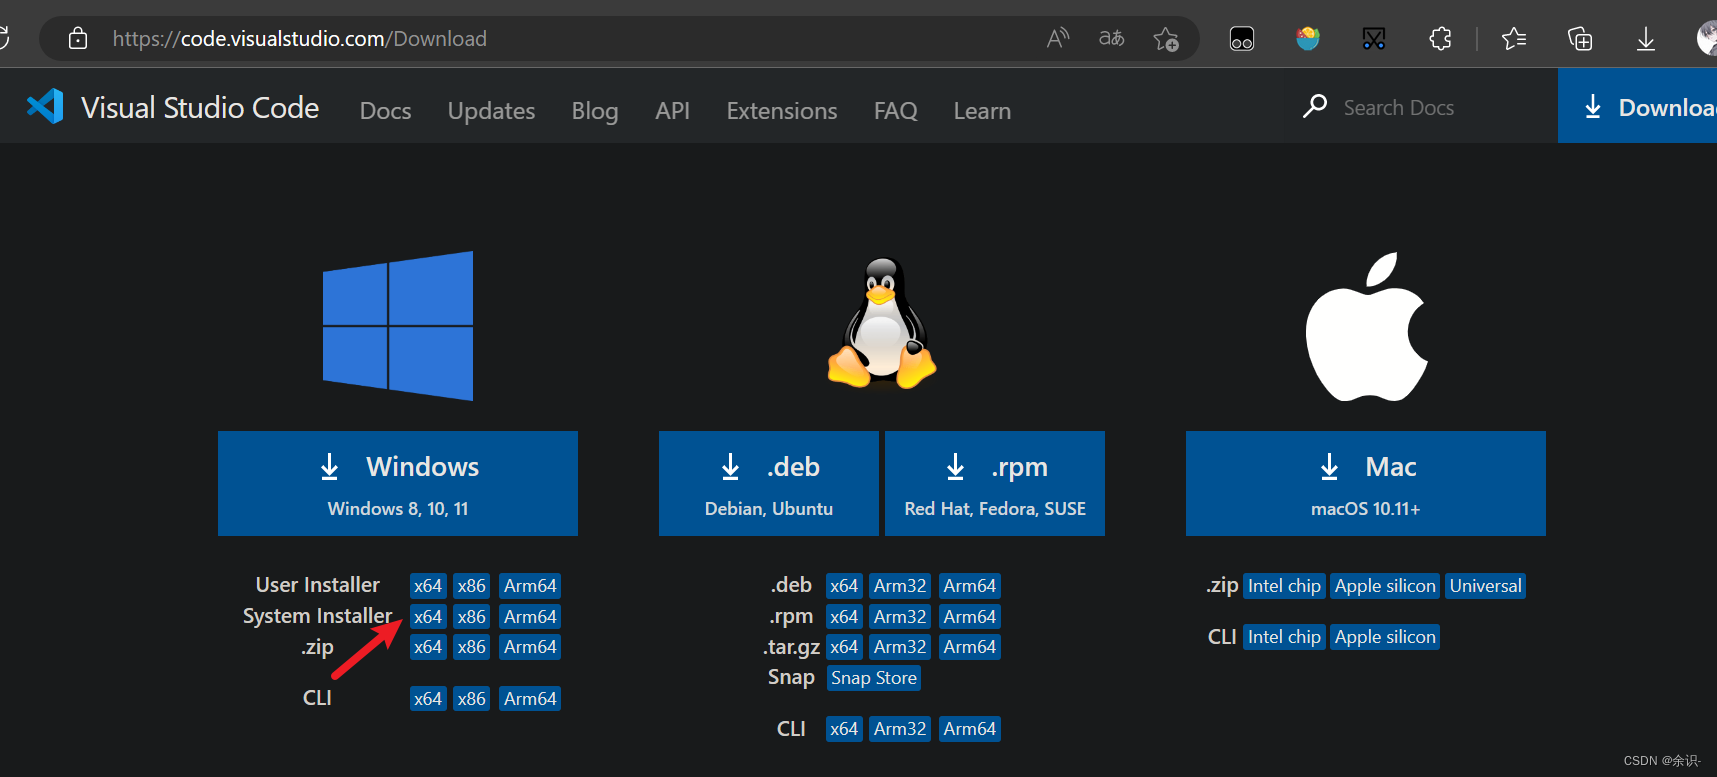Viewport: 1717px width, 777px height.
Task: Download VS Code for Windows 8, 10, 11
Action: click(x=398, y=483)
